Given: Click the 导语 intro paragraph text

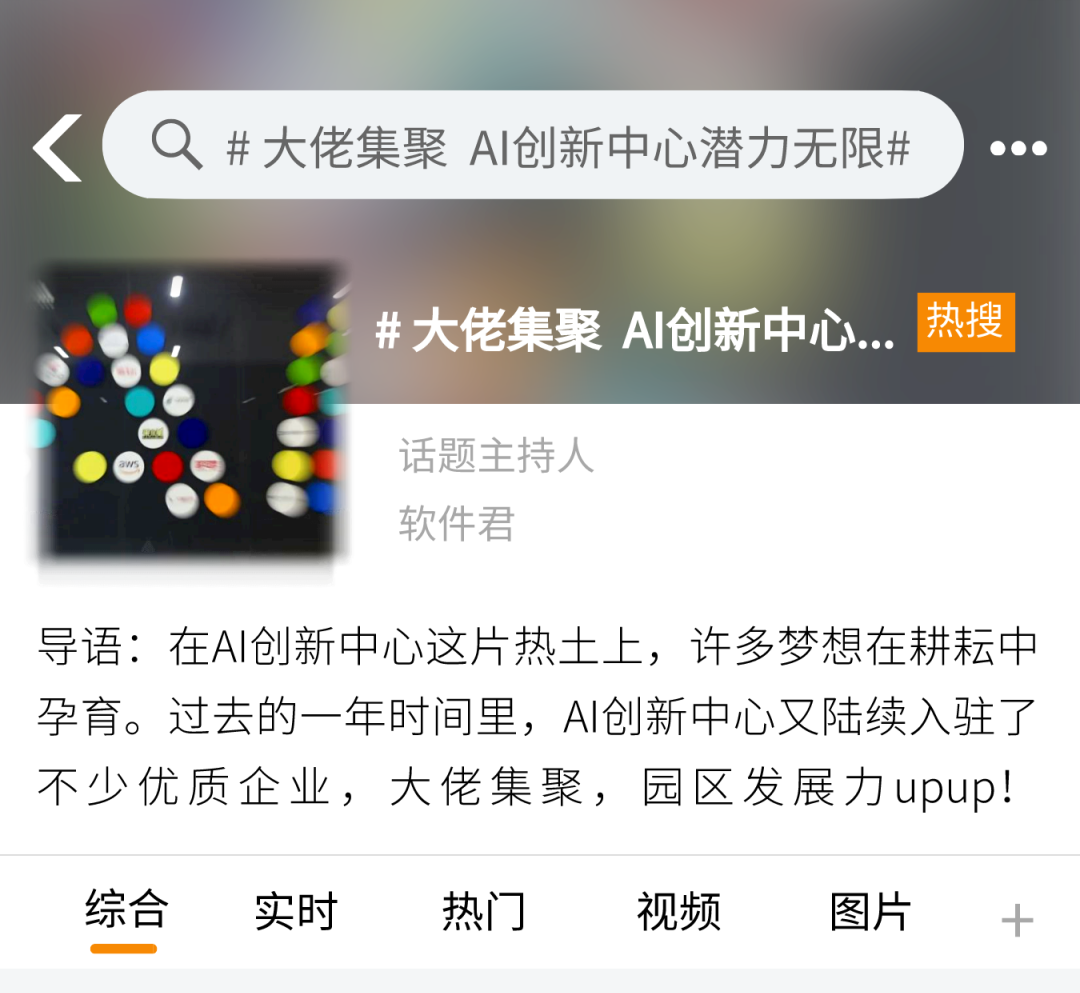Looking at the screenshot, I should [x=537, y=716].
